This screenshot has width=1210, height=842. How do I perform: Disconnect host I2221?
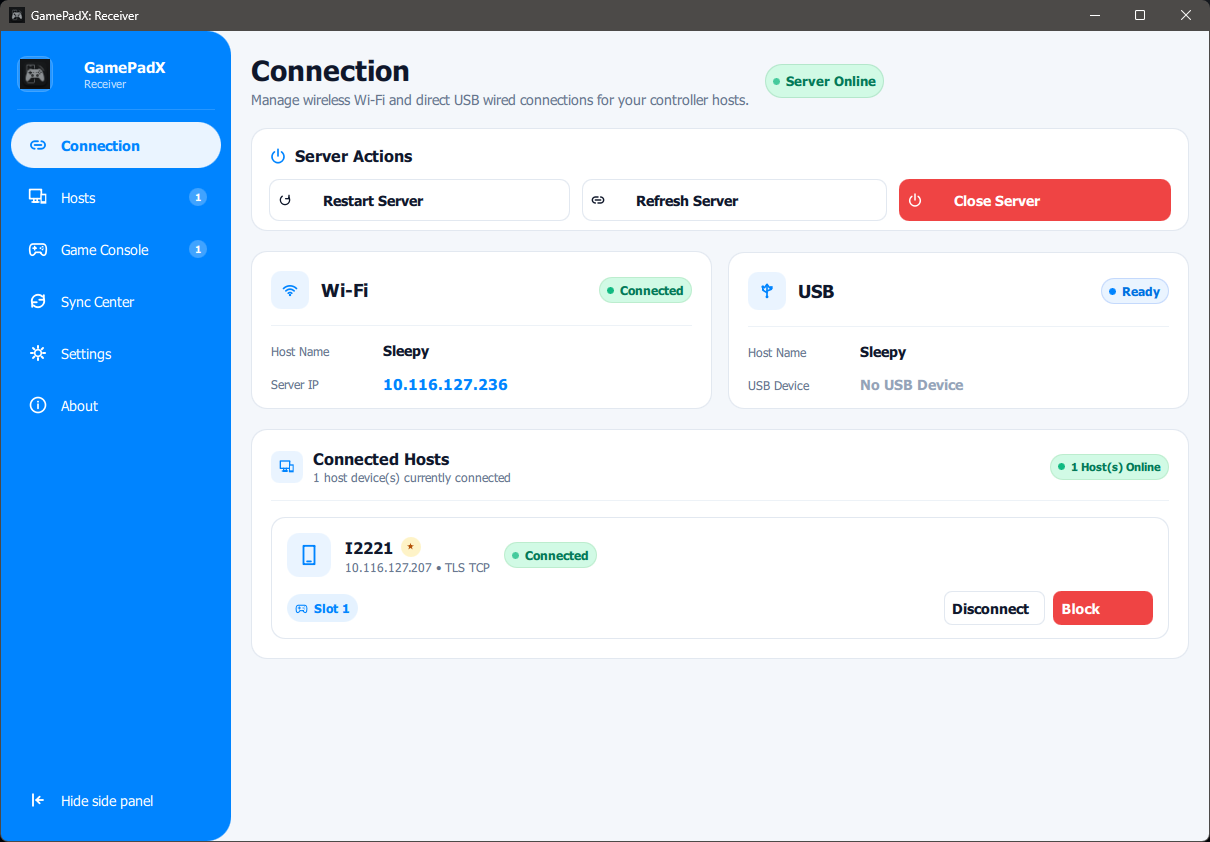(994, 608)
